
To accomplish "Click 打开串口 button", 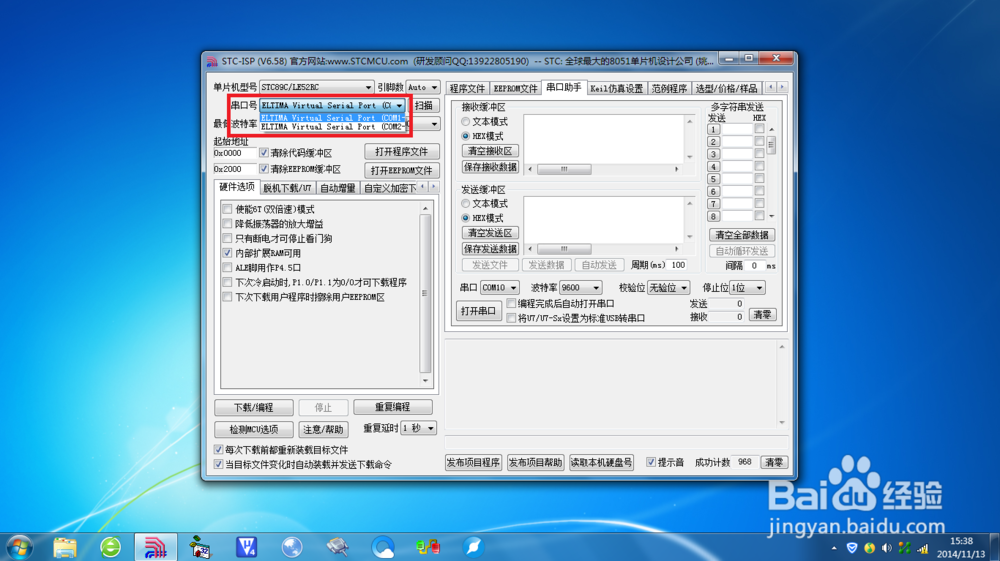I will (478, 311).
